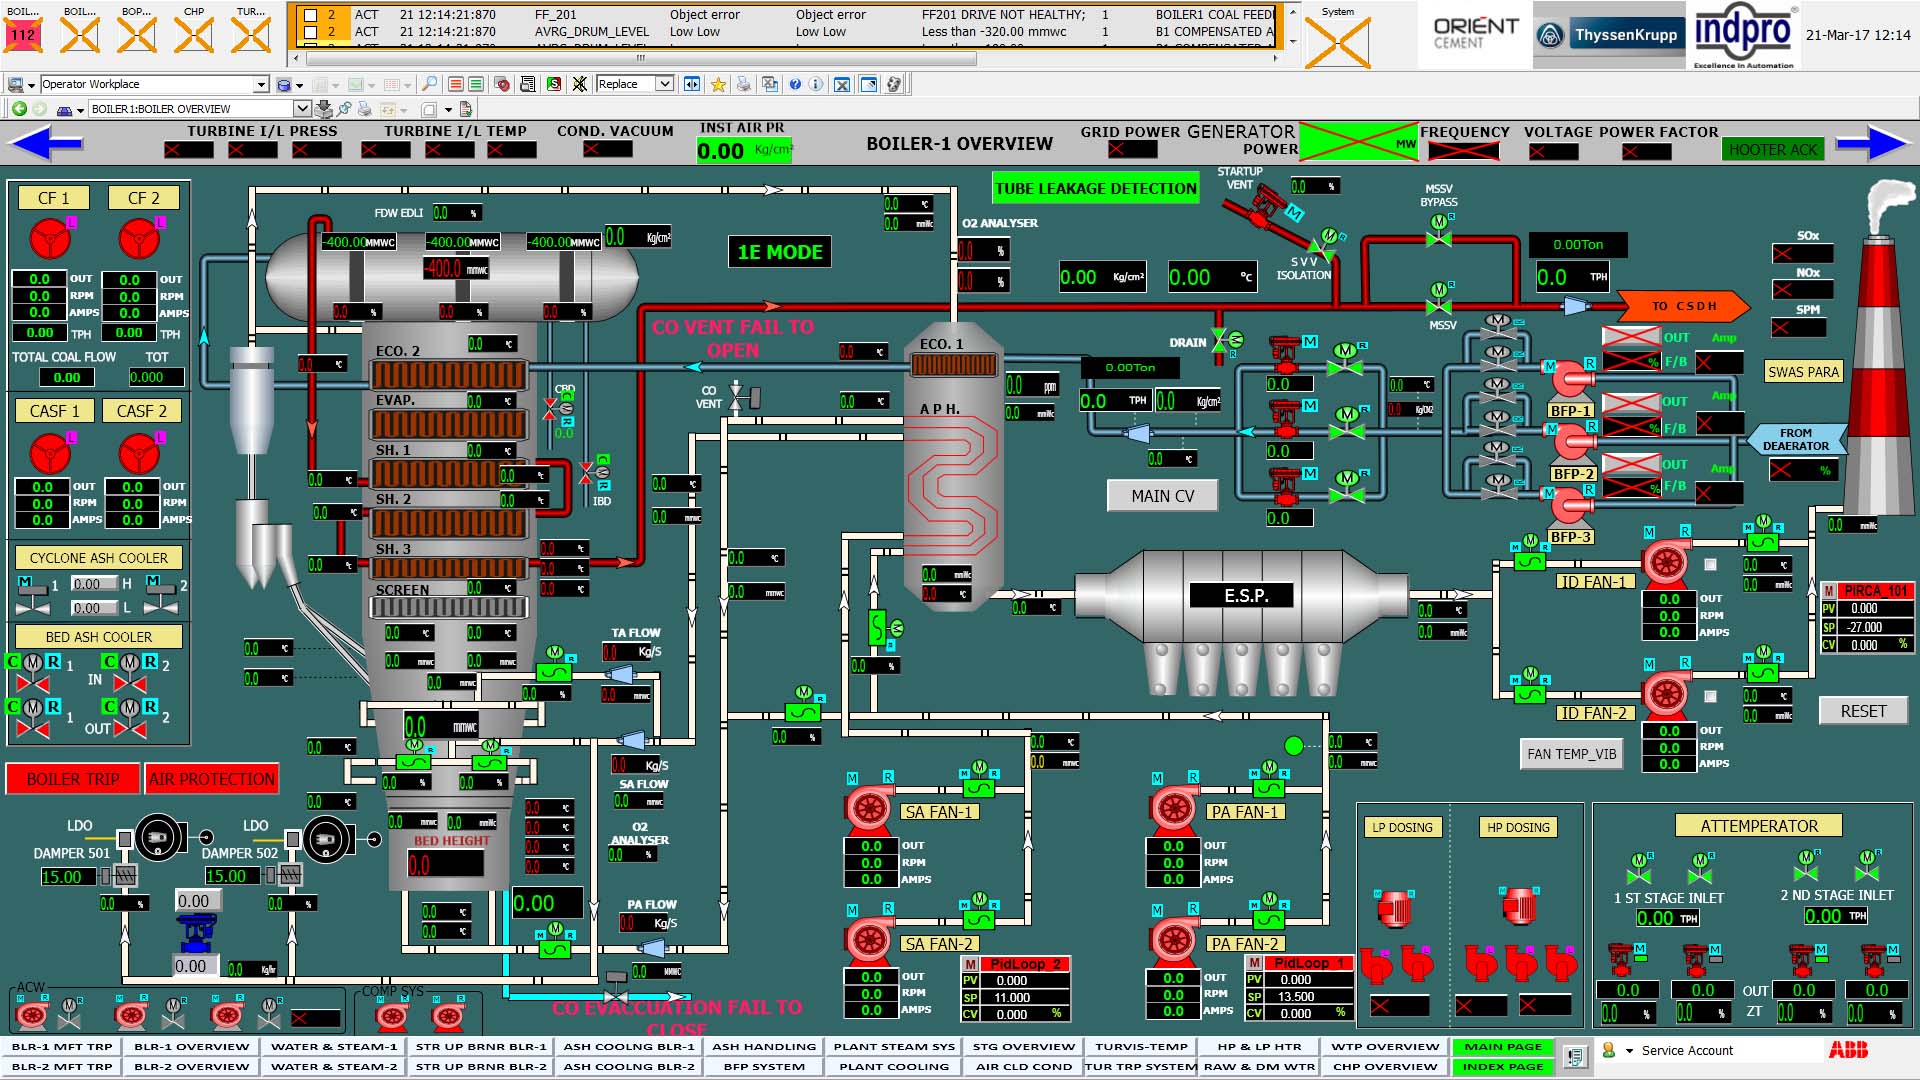Open the BLR-1 MFT TRP page
The image size is (1920, 1080).
(62, 1047)
